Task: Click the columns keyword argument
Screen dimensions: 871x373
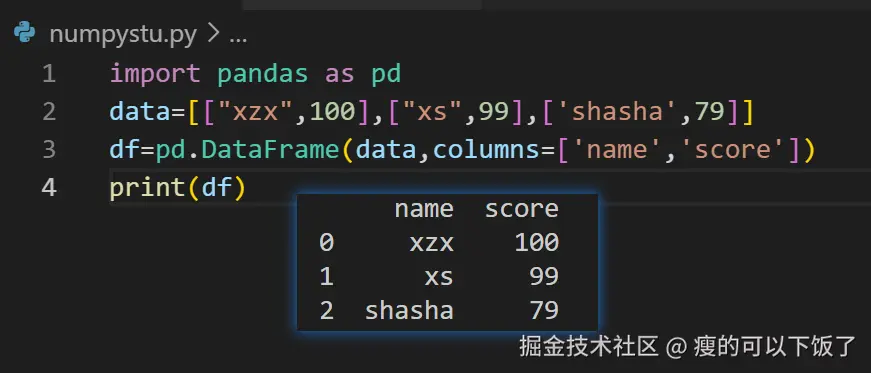Action: pyautogui.click(x=486, y=150)
